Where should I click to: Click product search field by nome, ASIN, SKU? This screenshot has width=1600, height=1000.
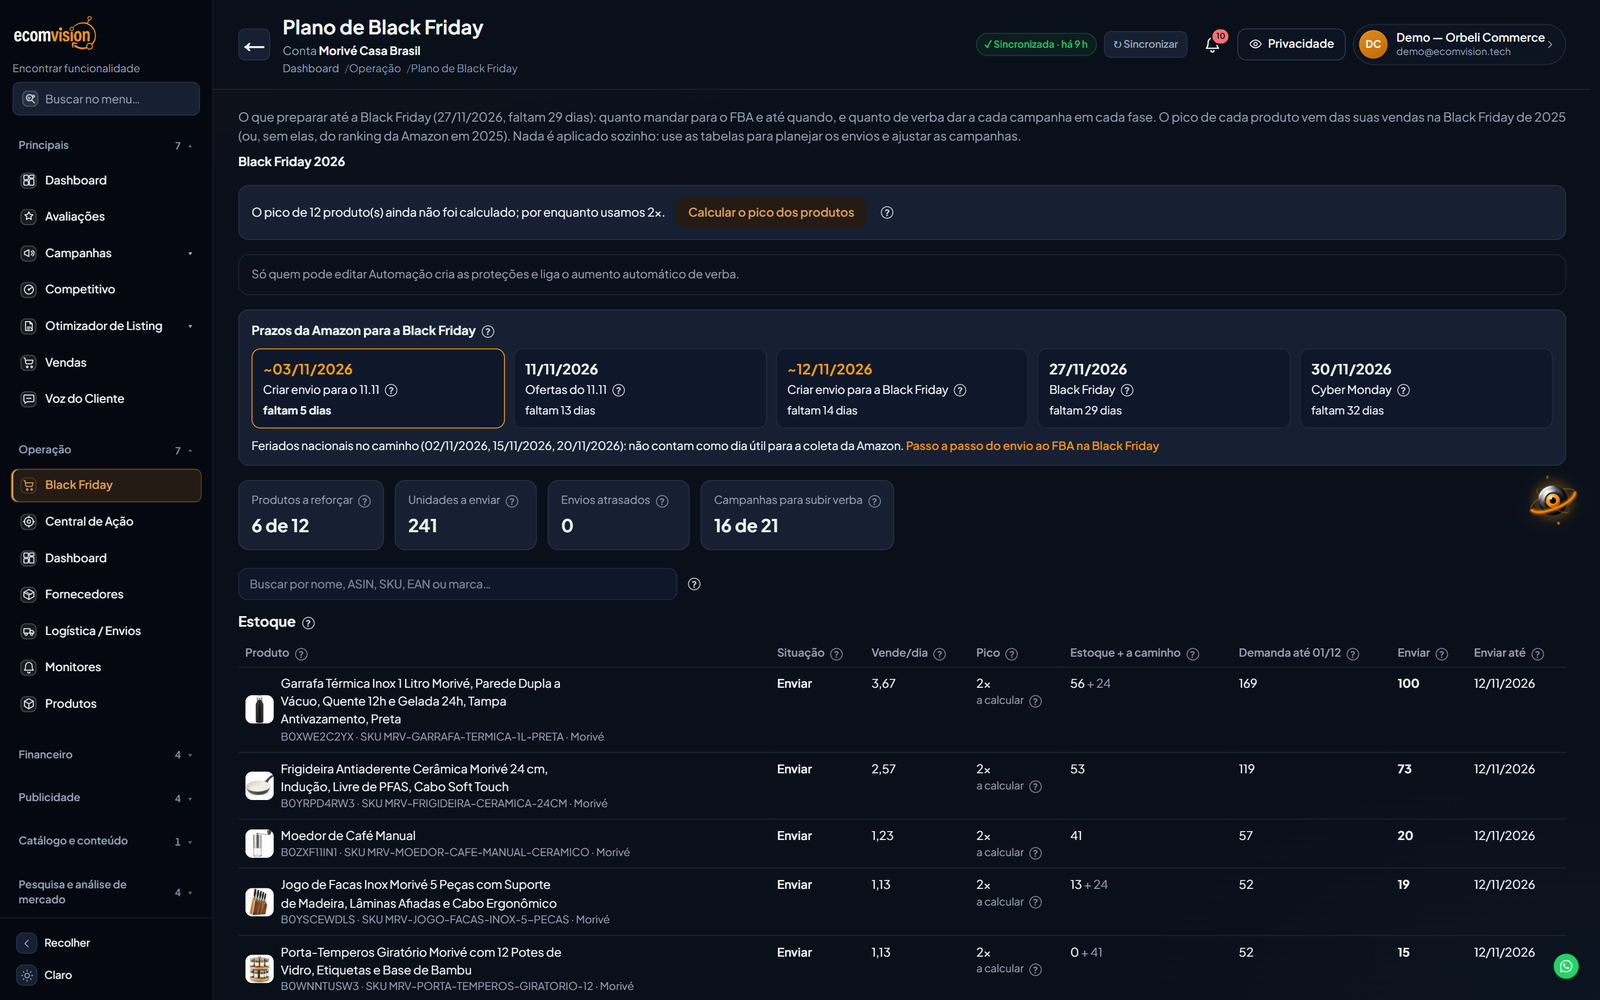tap(457, 584)
